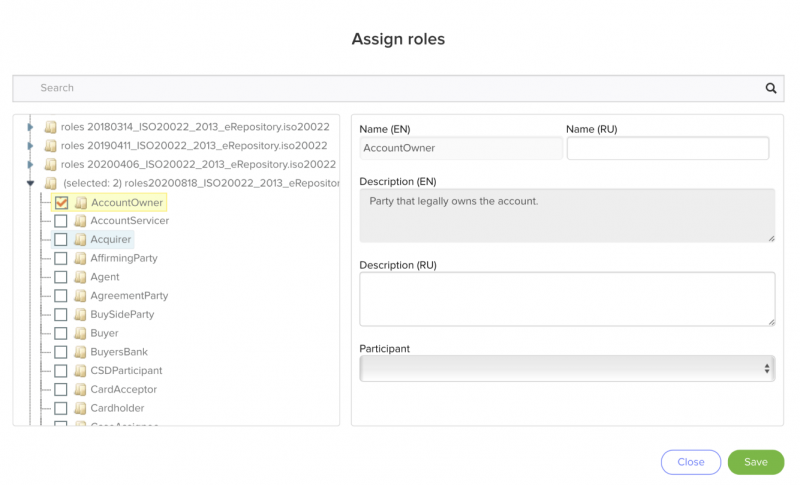Click into the Search field
The height and width of the screenshot is (485, 800).
tap(398, 88)
